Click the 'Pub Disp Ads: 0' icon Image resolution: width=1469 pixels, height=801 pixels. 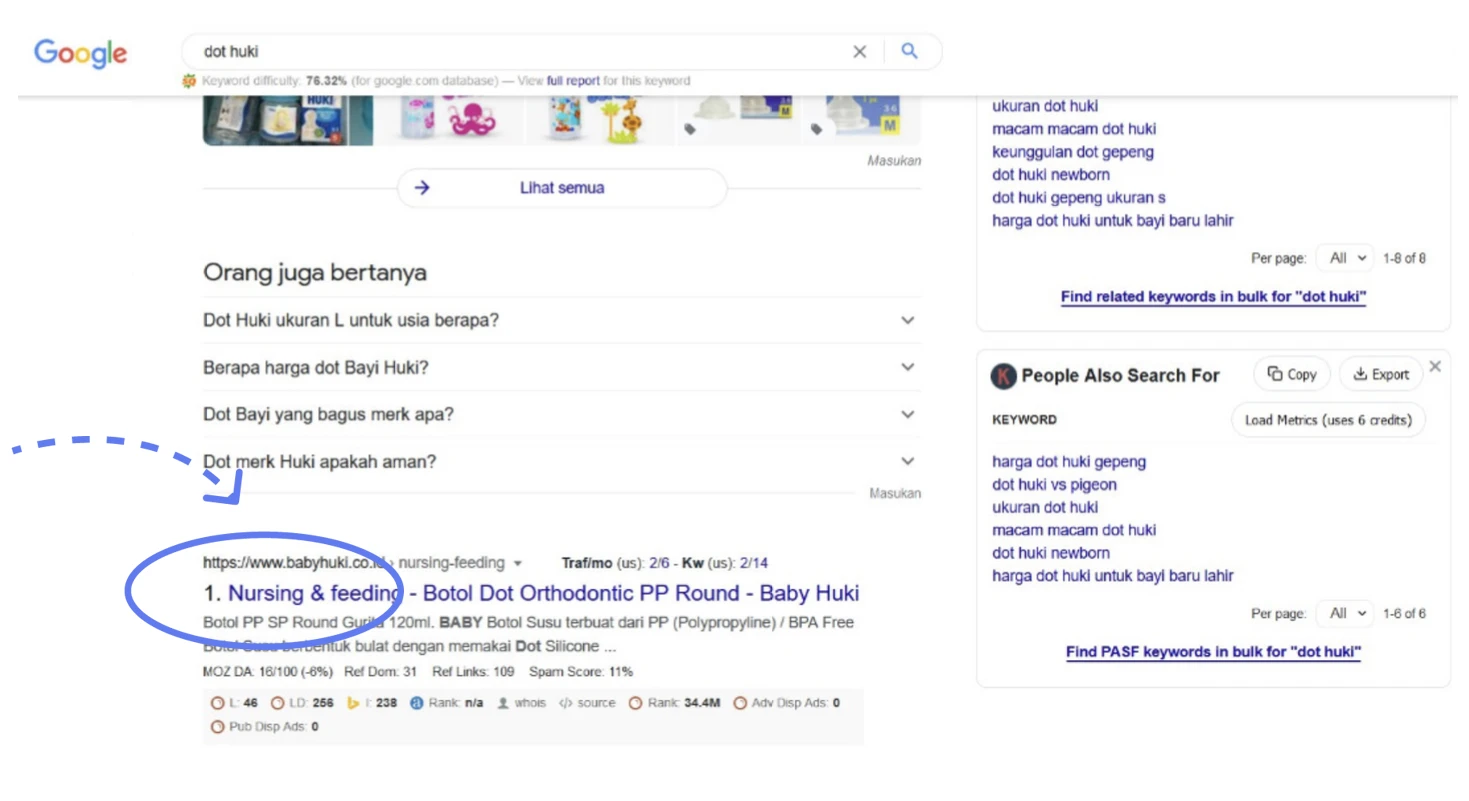click(217, 727)
